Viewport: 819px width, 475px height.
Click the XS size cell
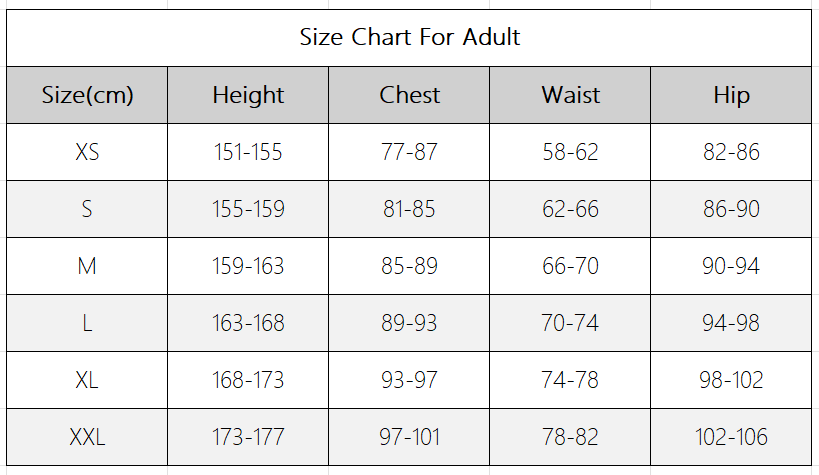coord(87,152)
